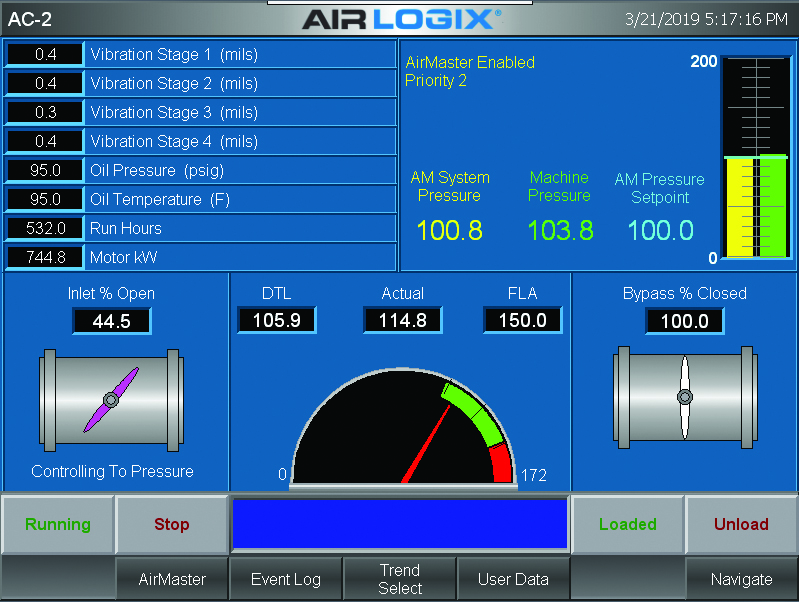Click the Inlet % Open label

pos(111,294)
